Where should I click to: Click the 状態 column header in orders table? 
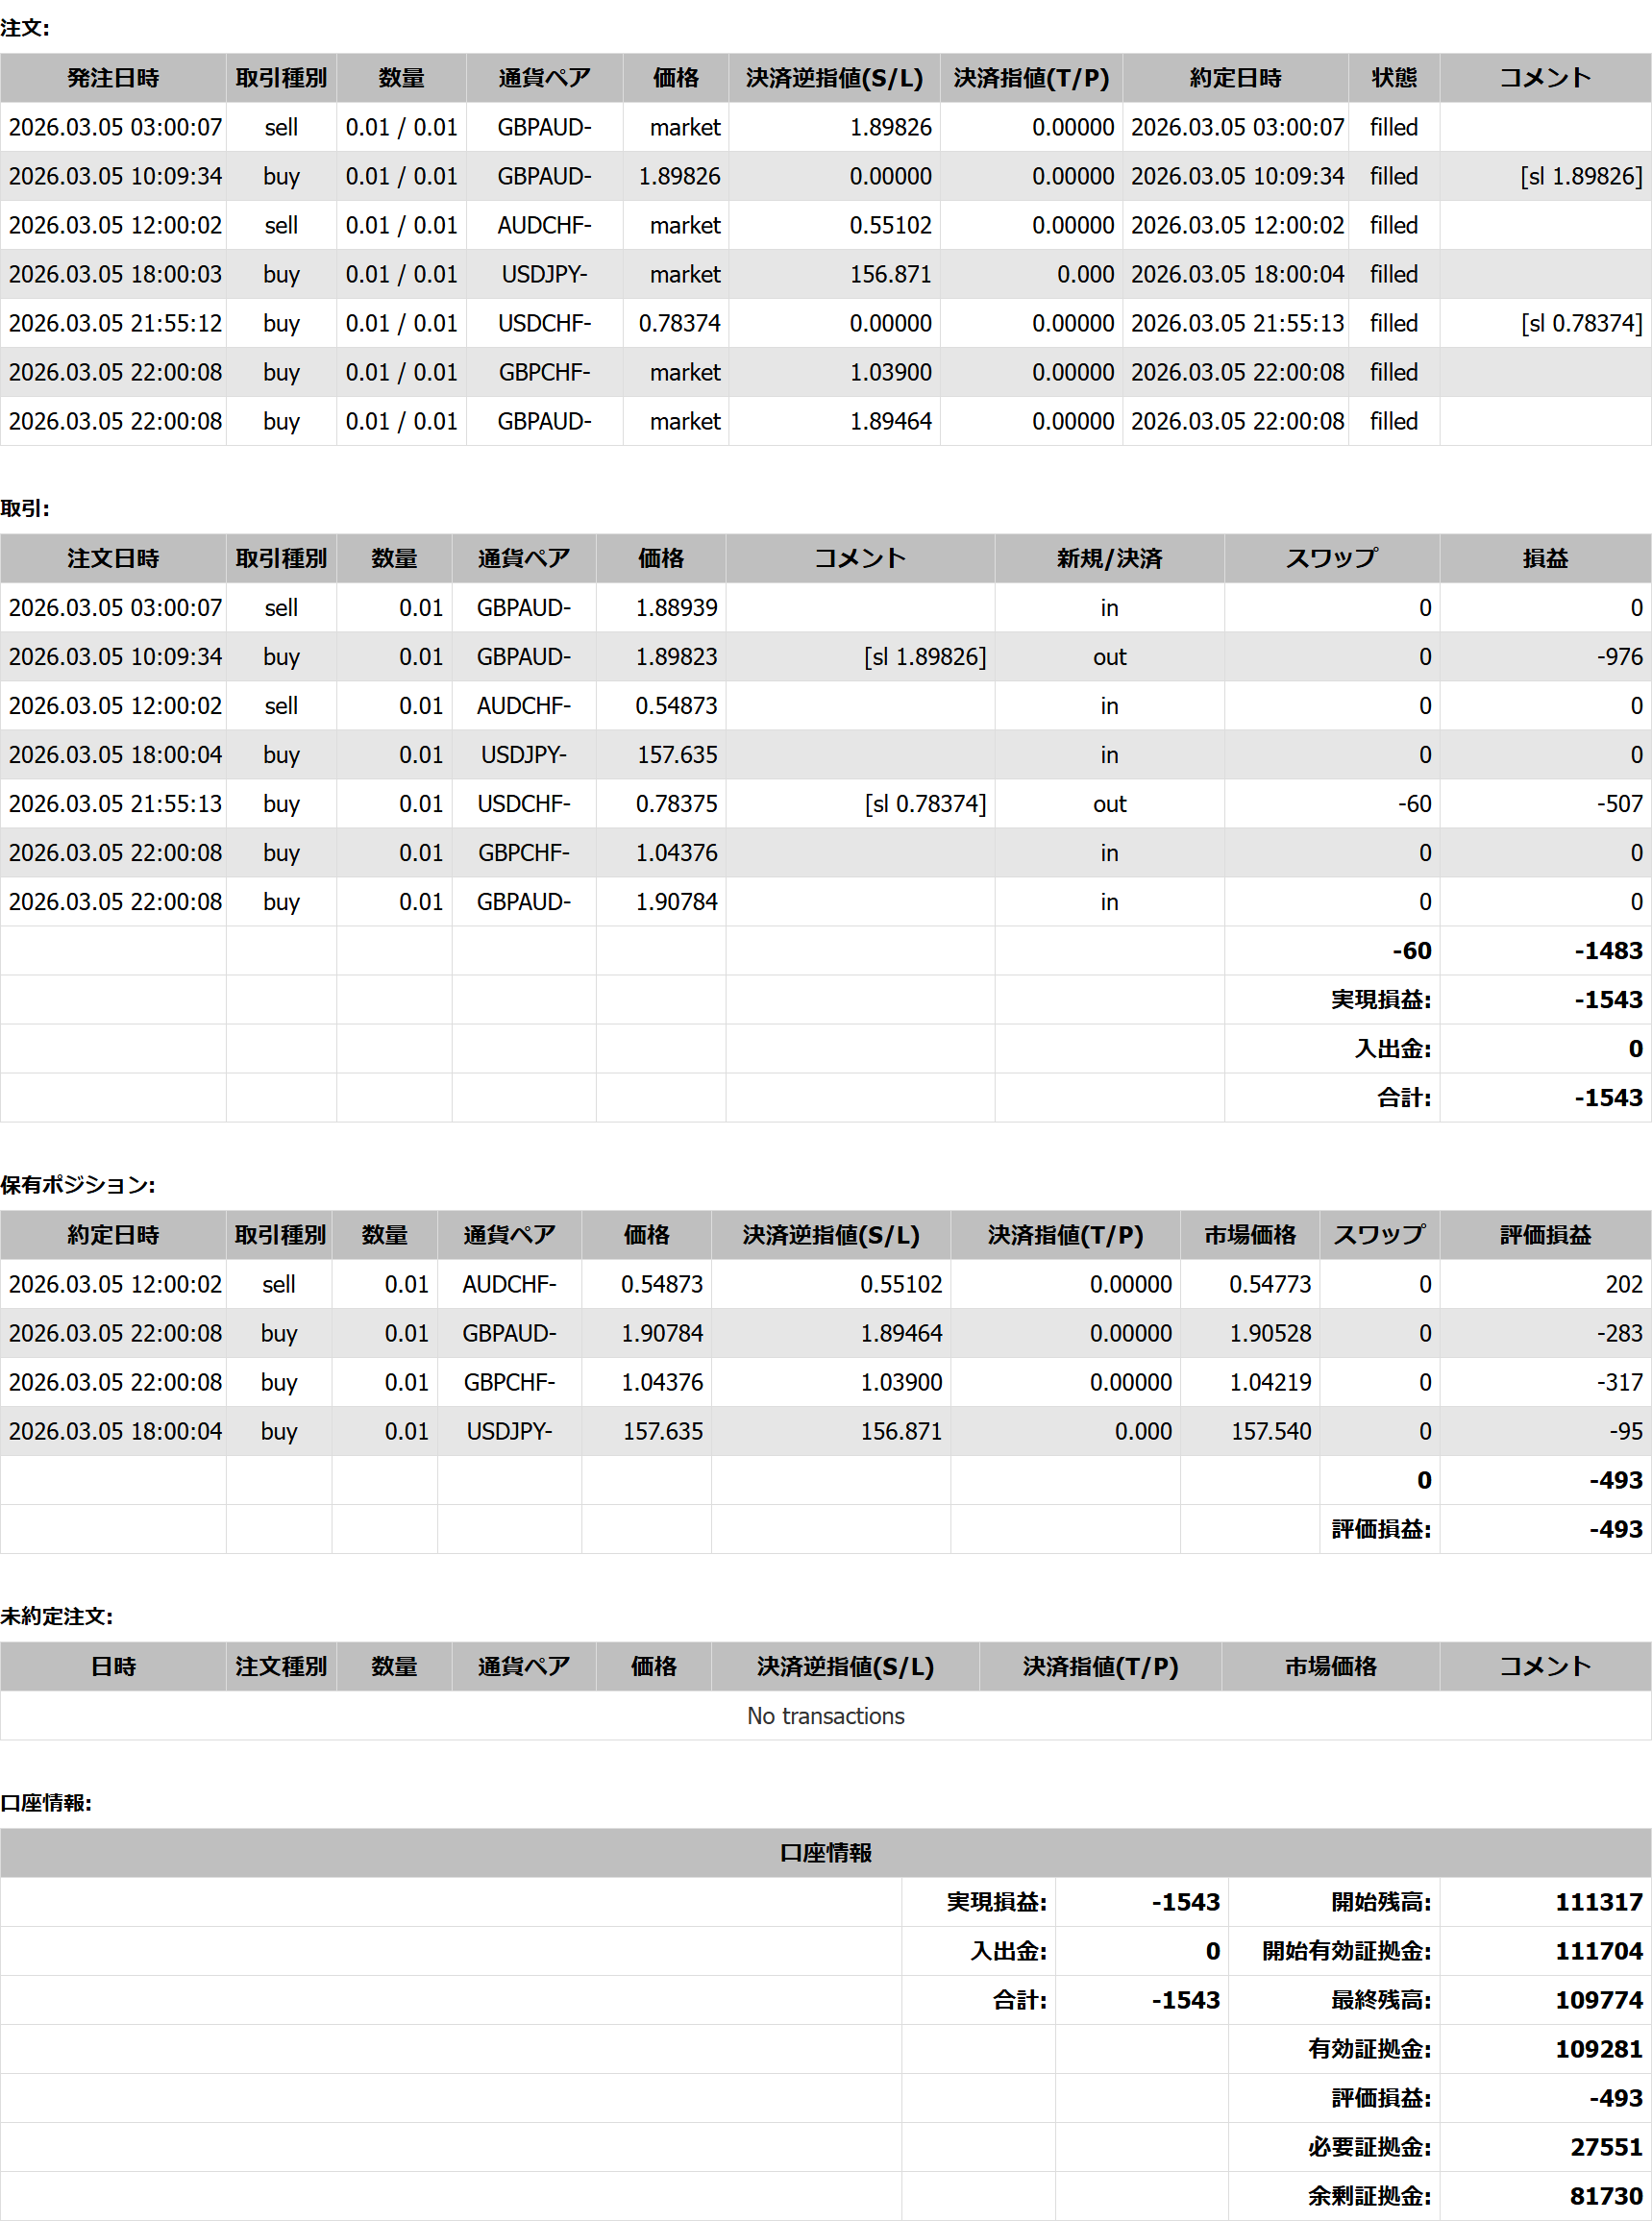click(x=1393, y=78)
